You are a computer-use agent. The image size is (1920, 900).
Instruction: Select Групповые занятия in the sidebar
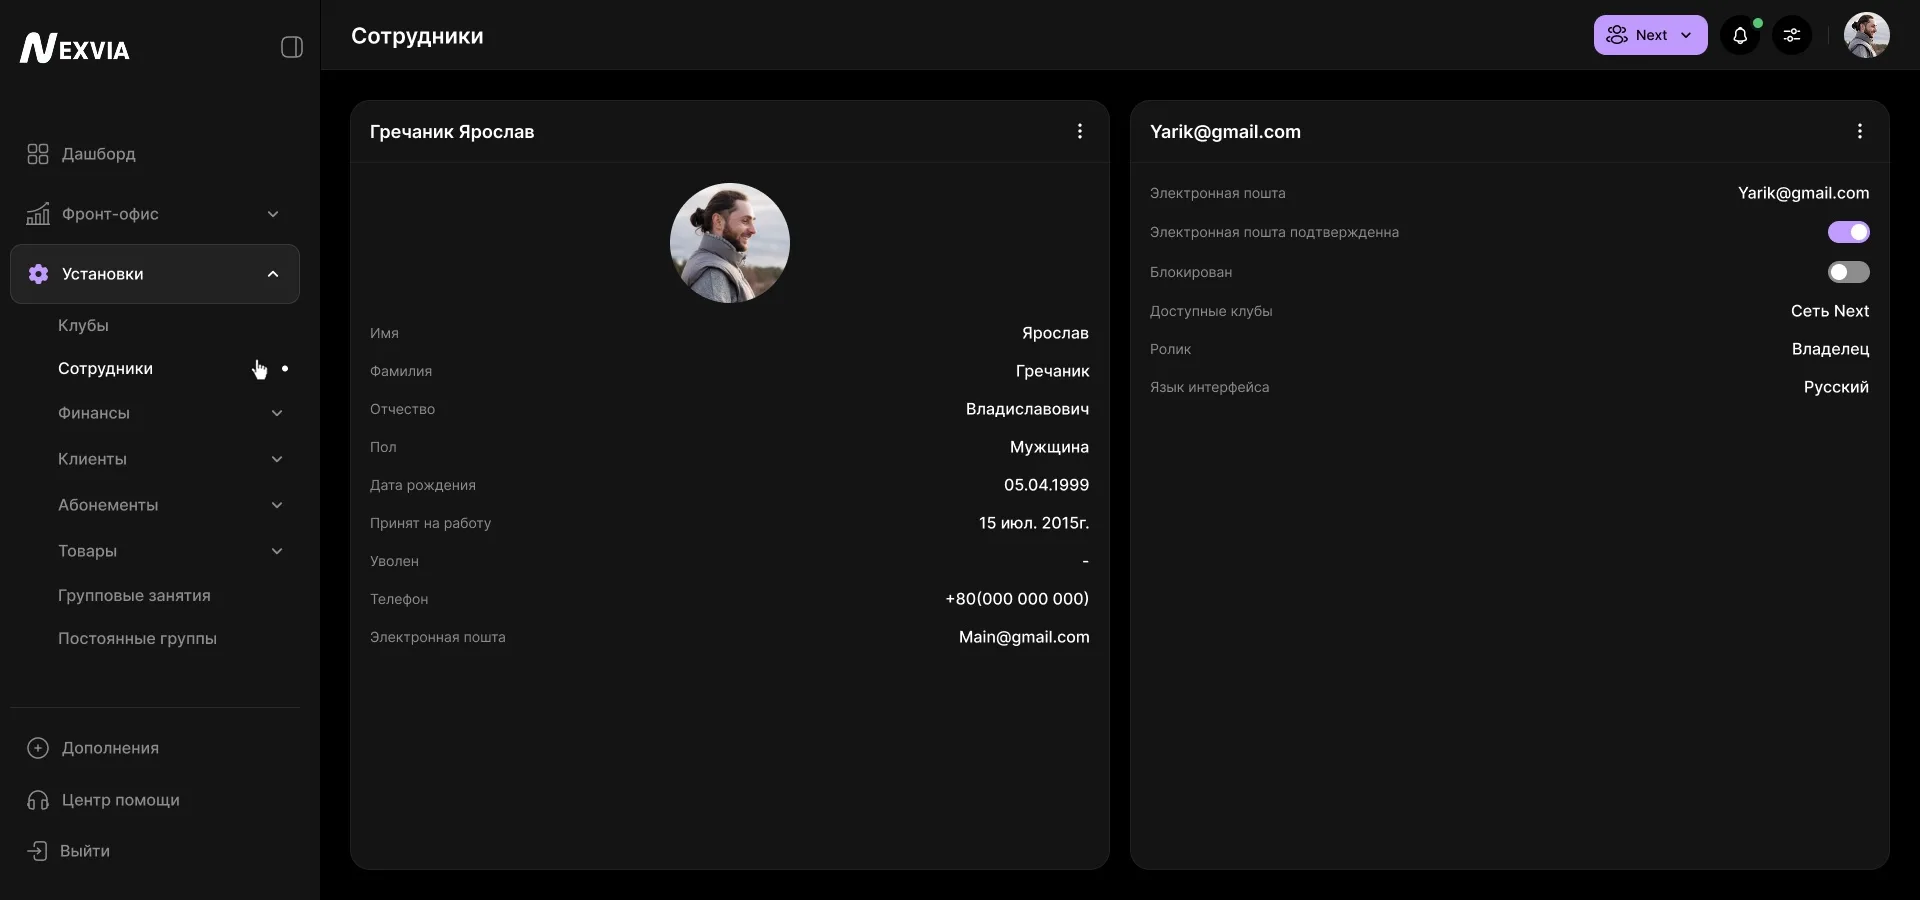pyautogui.click(x=135, y=597)
